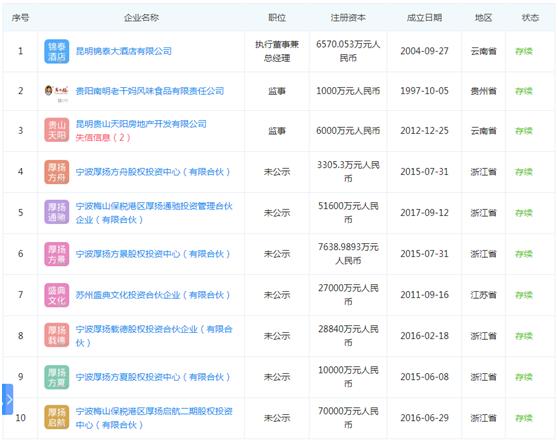Open 宁波厚扬方景股权投资中心 link
This screenshot has width=558, height=443.
(153, 254)
